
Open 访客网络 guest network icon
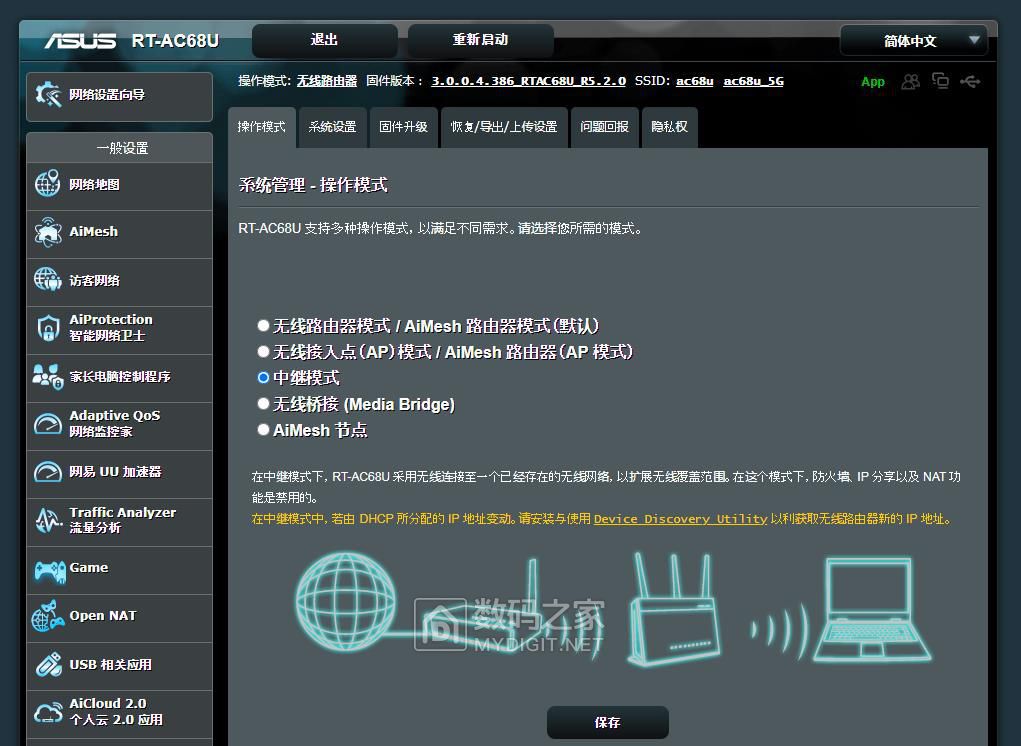48,280
